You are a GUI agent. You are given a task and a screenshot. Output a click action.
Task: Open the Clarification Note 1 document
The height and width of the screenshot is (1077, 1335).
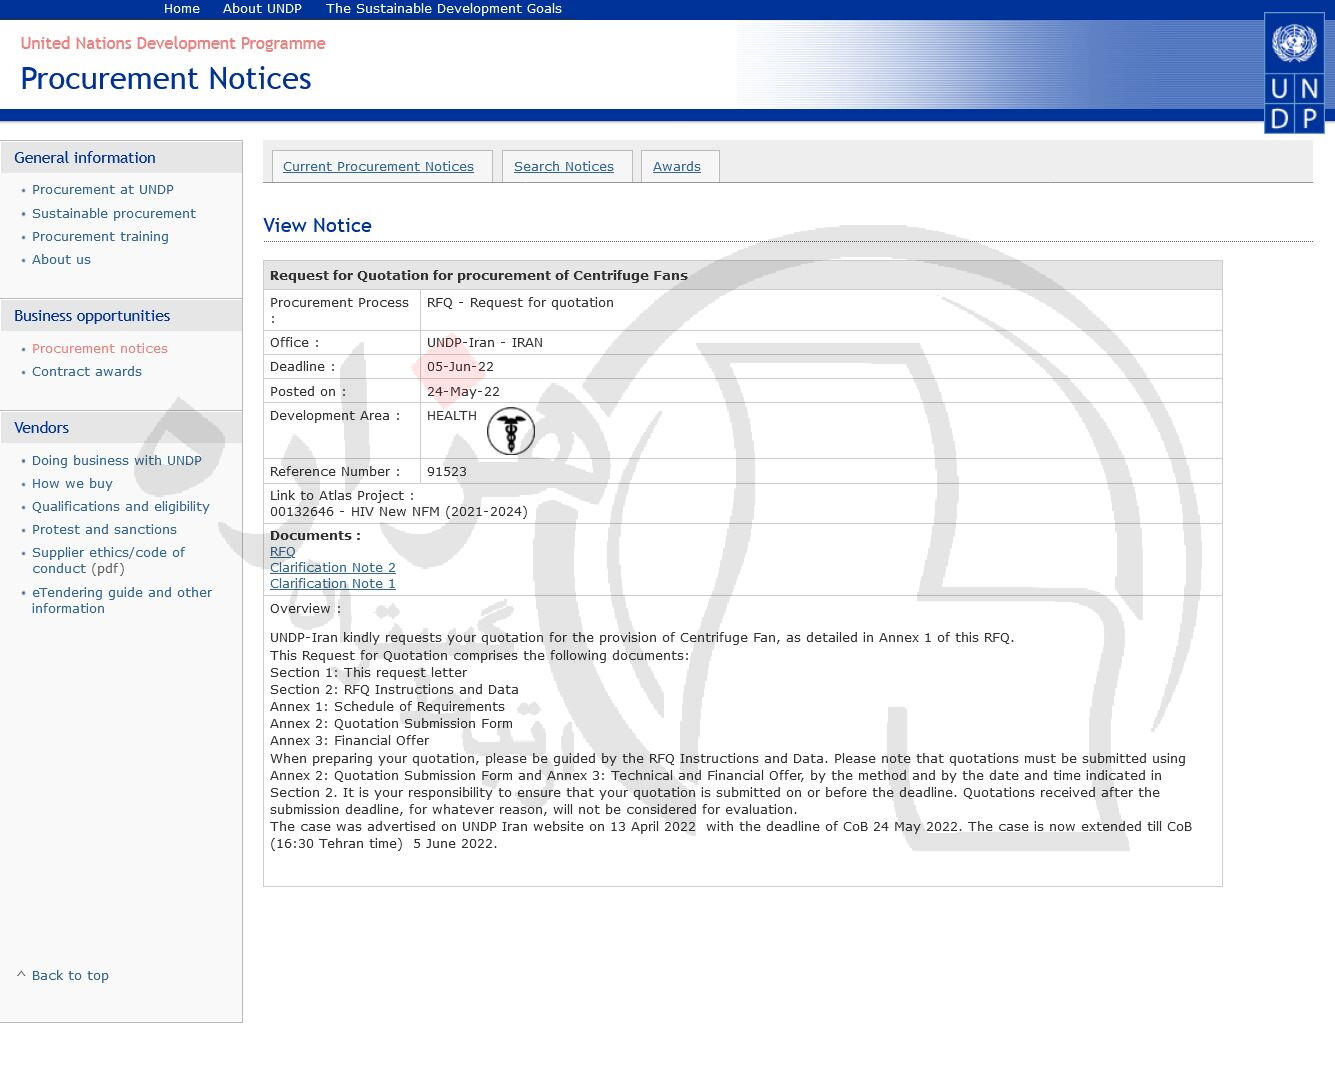click(x=333, y=583)
